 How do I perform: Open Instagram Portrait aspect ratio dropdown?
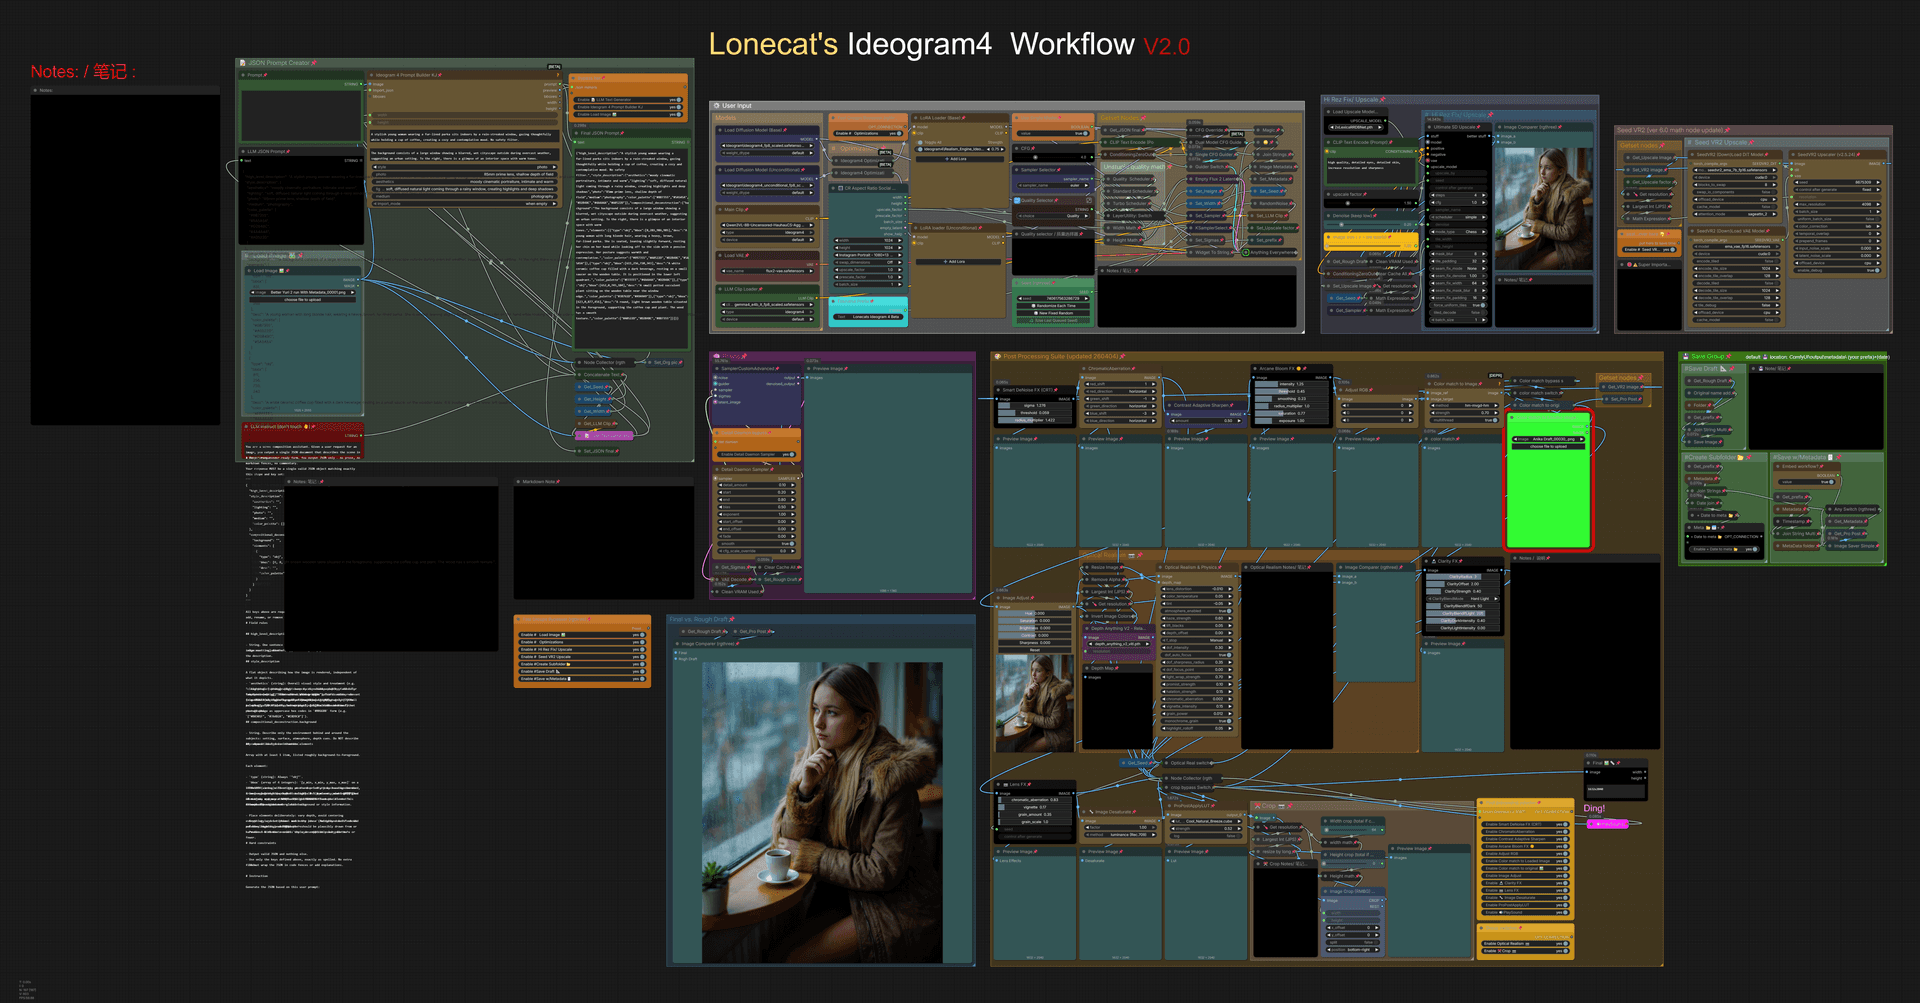[868, 255]
